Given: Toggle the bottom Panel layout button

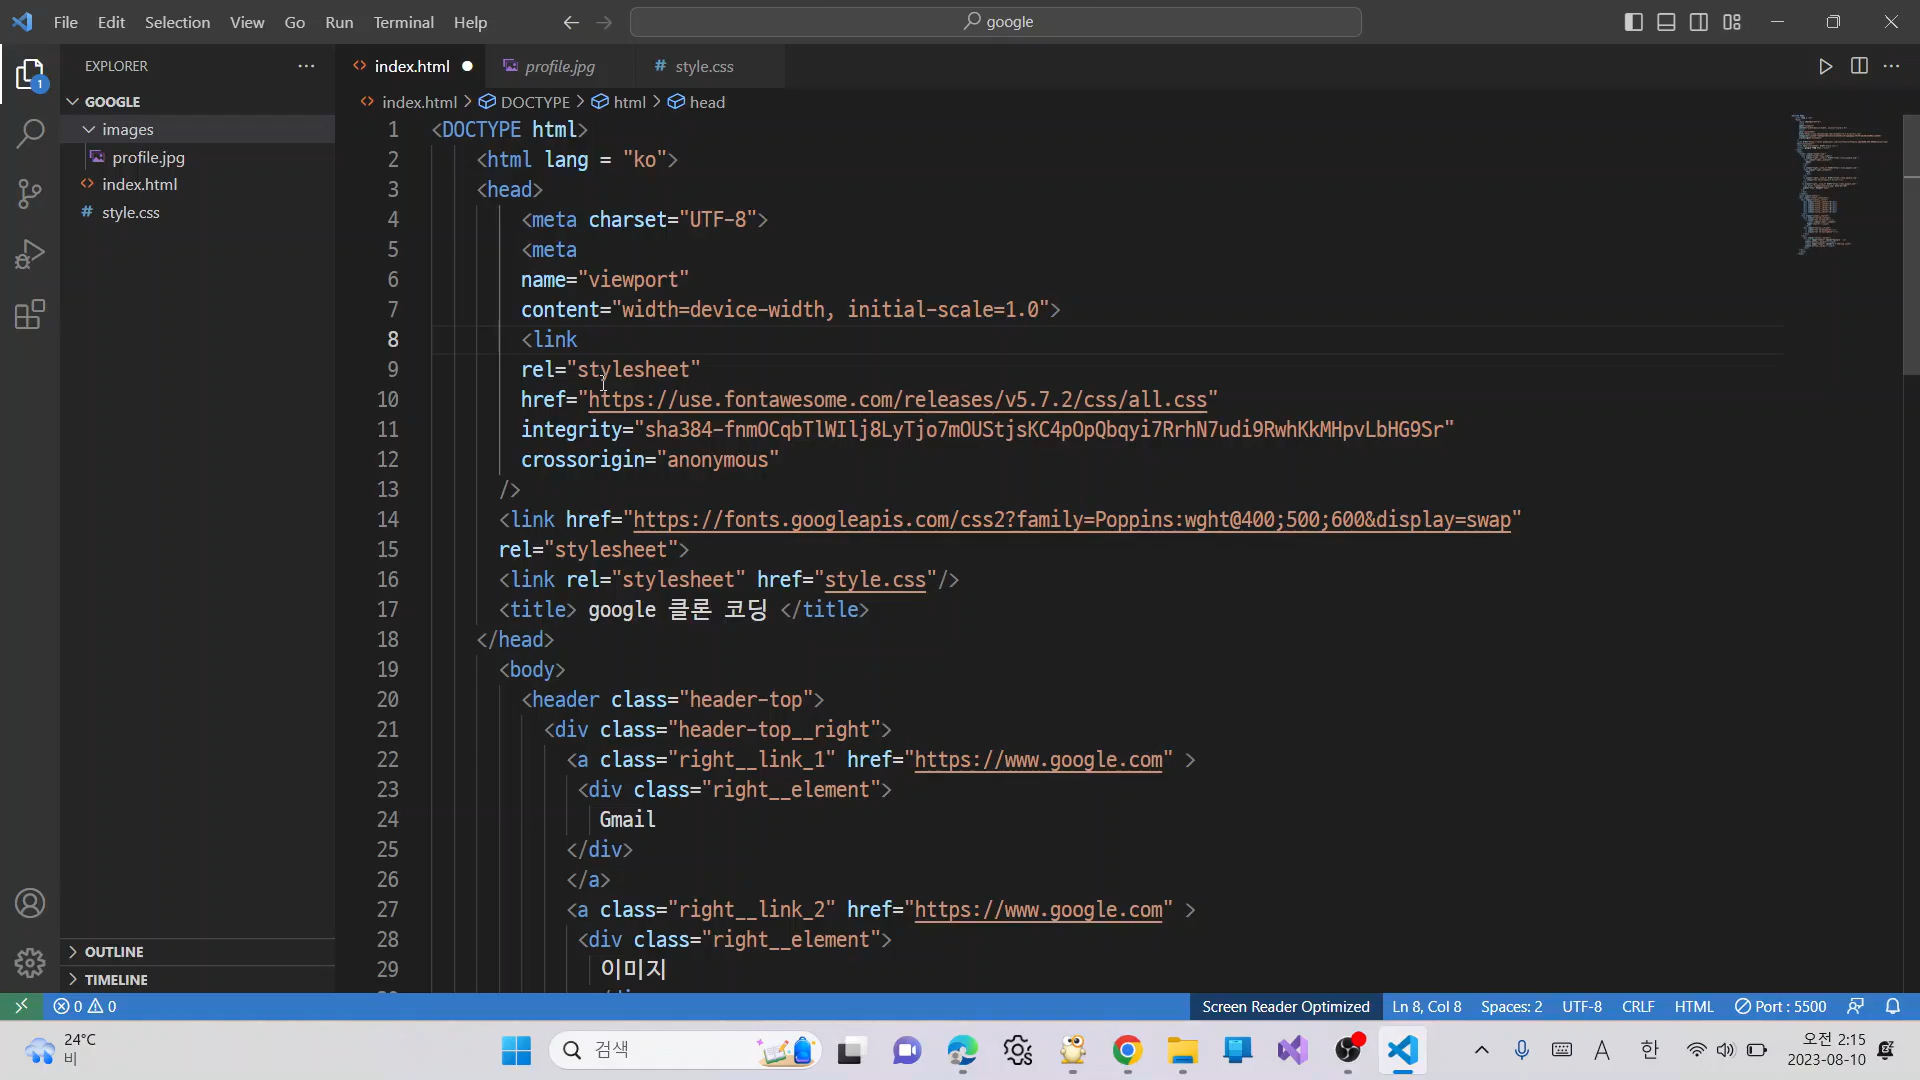Looking at the screenshot, I should point(1666,22).
